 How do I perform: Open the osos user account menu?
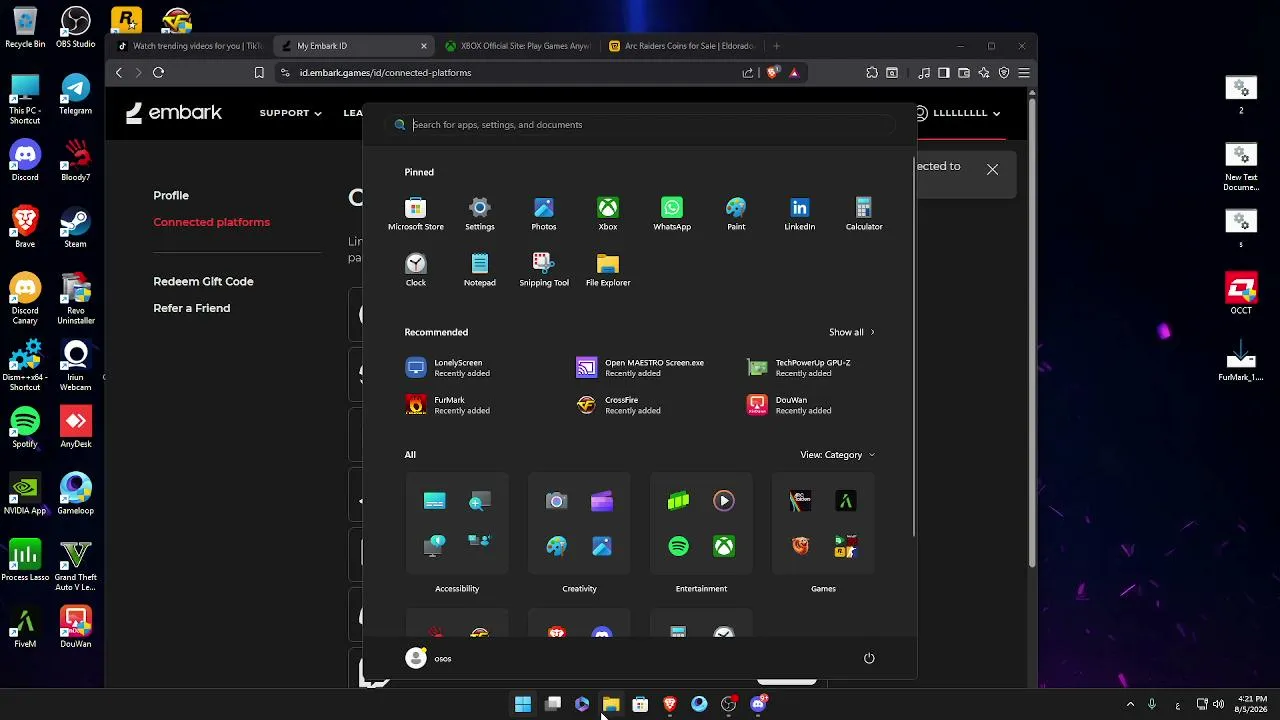(x=429, y=658)
